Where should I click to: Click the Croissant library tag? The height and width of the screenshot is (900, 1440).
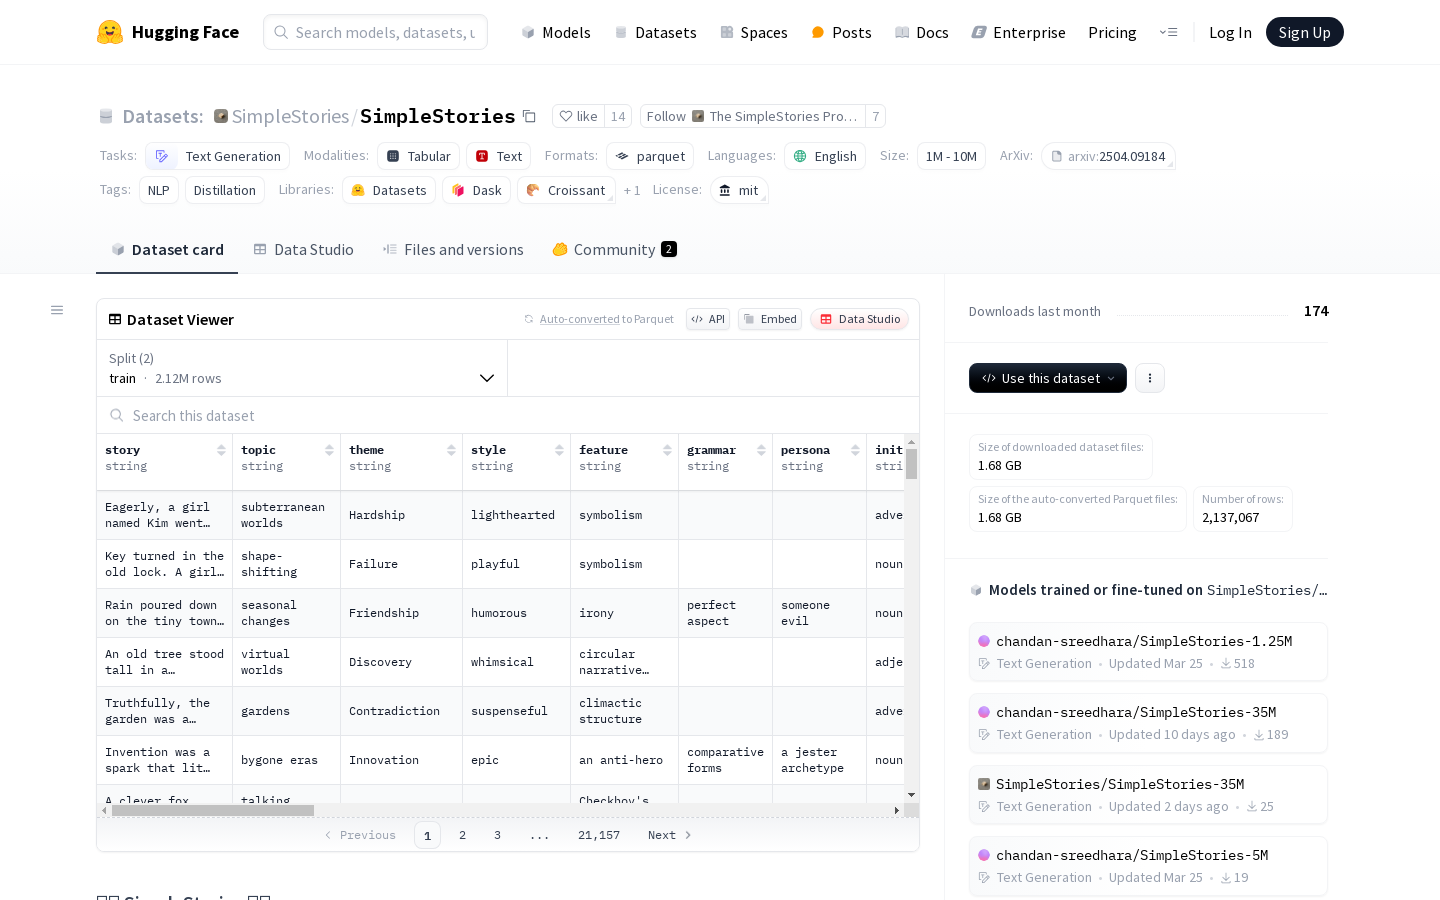coord(566,190)
